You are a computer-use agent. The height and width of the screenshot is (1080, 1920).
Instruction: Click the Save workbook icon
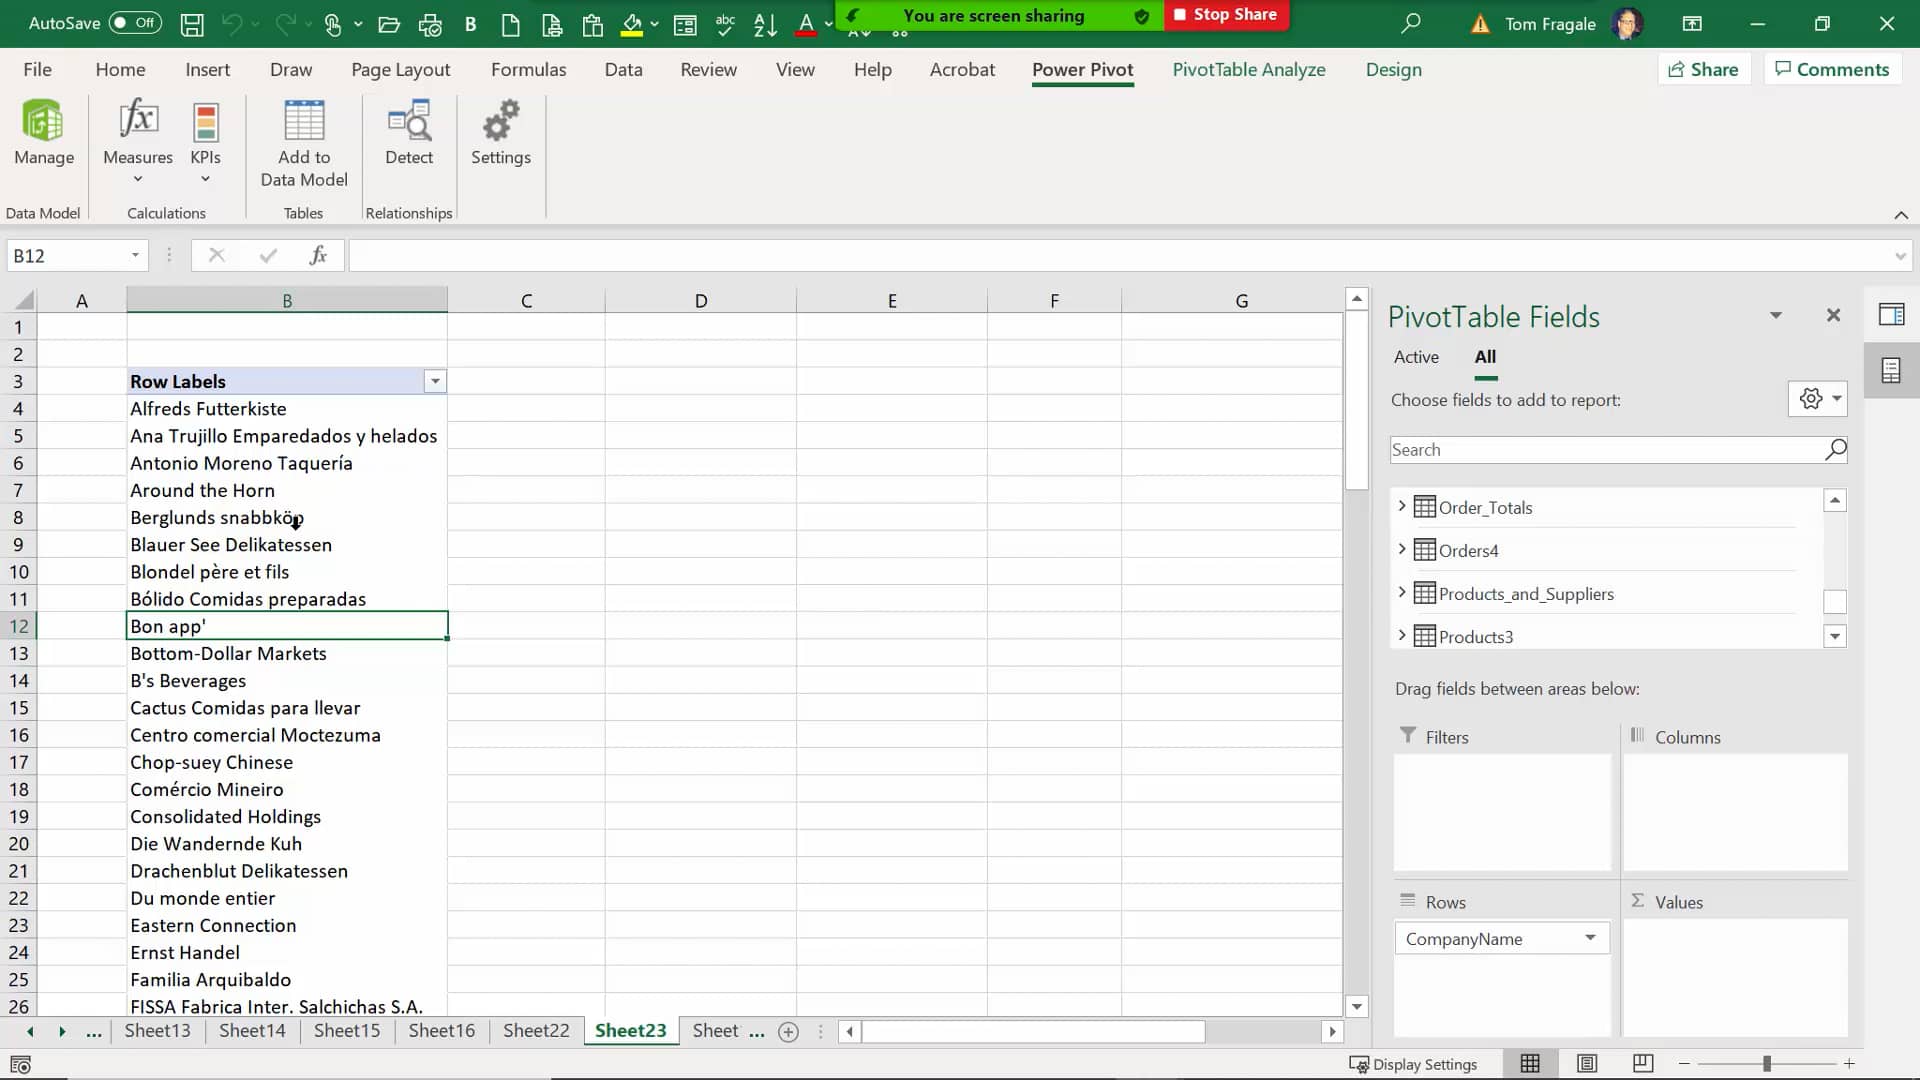click(x=193, y=22)
